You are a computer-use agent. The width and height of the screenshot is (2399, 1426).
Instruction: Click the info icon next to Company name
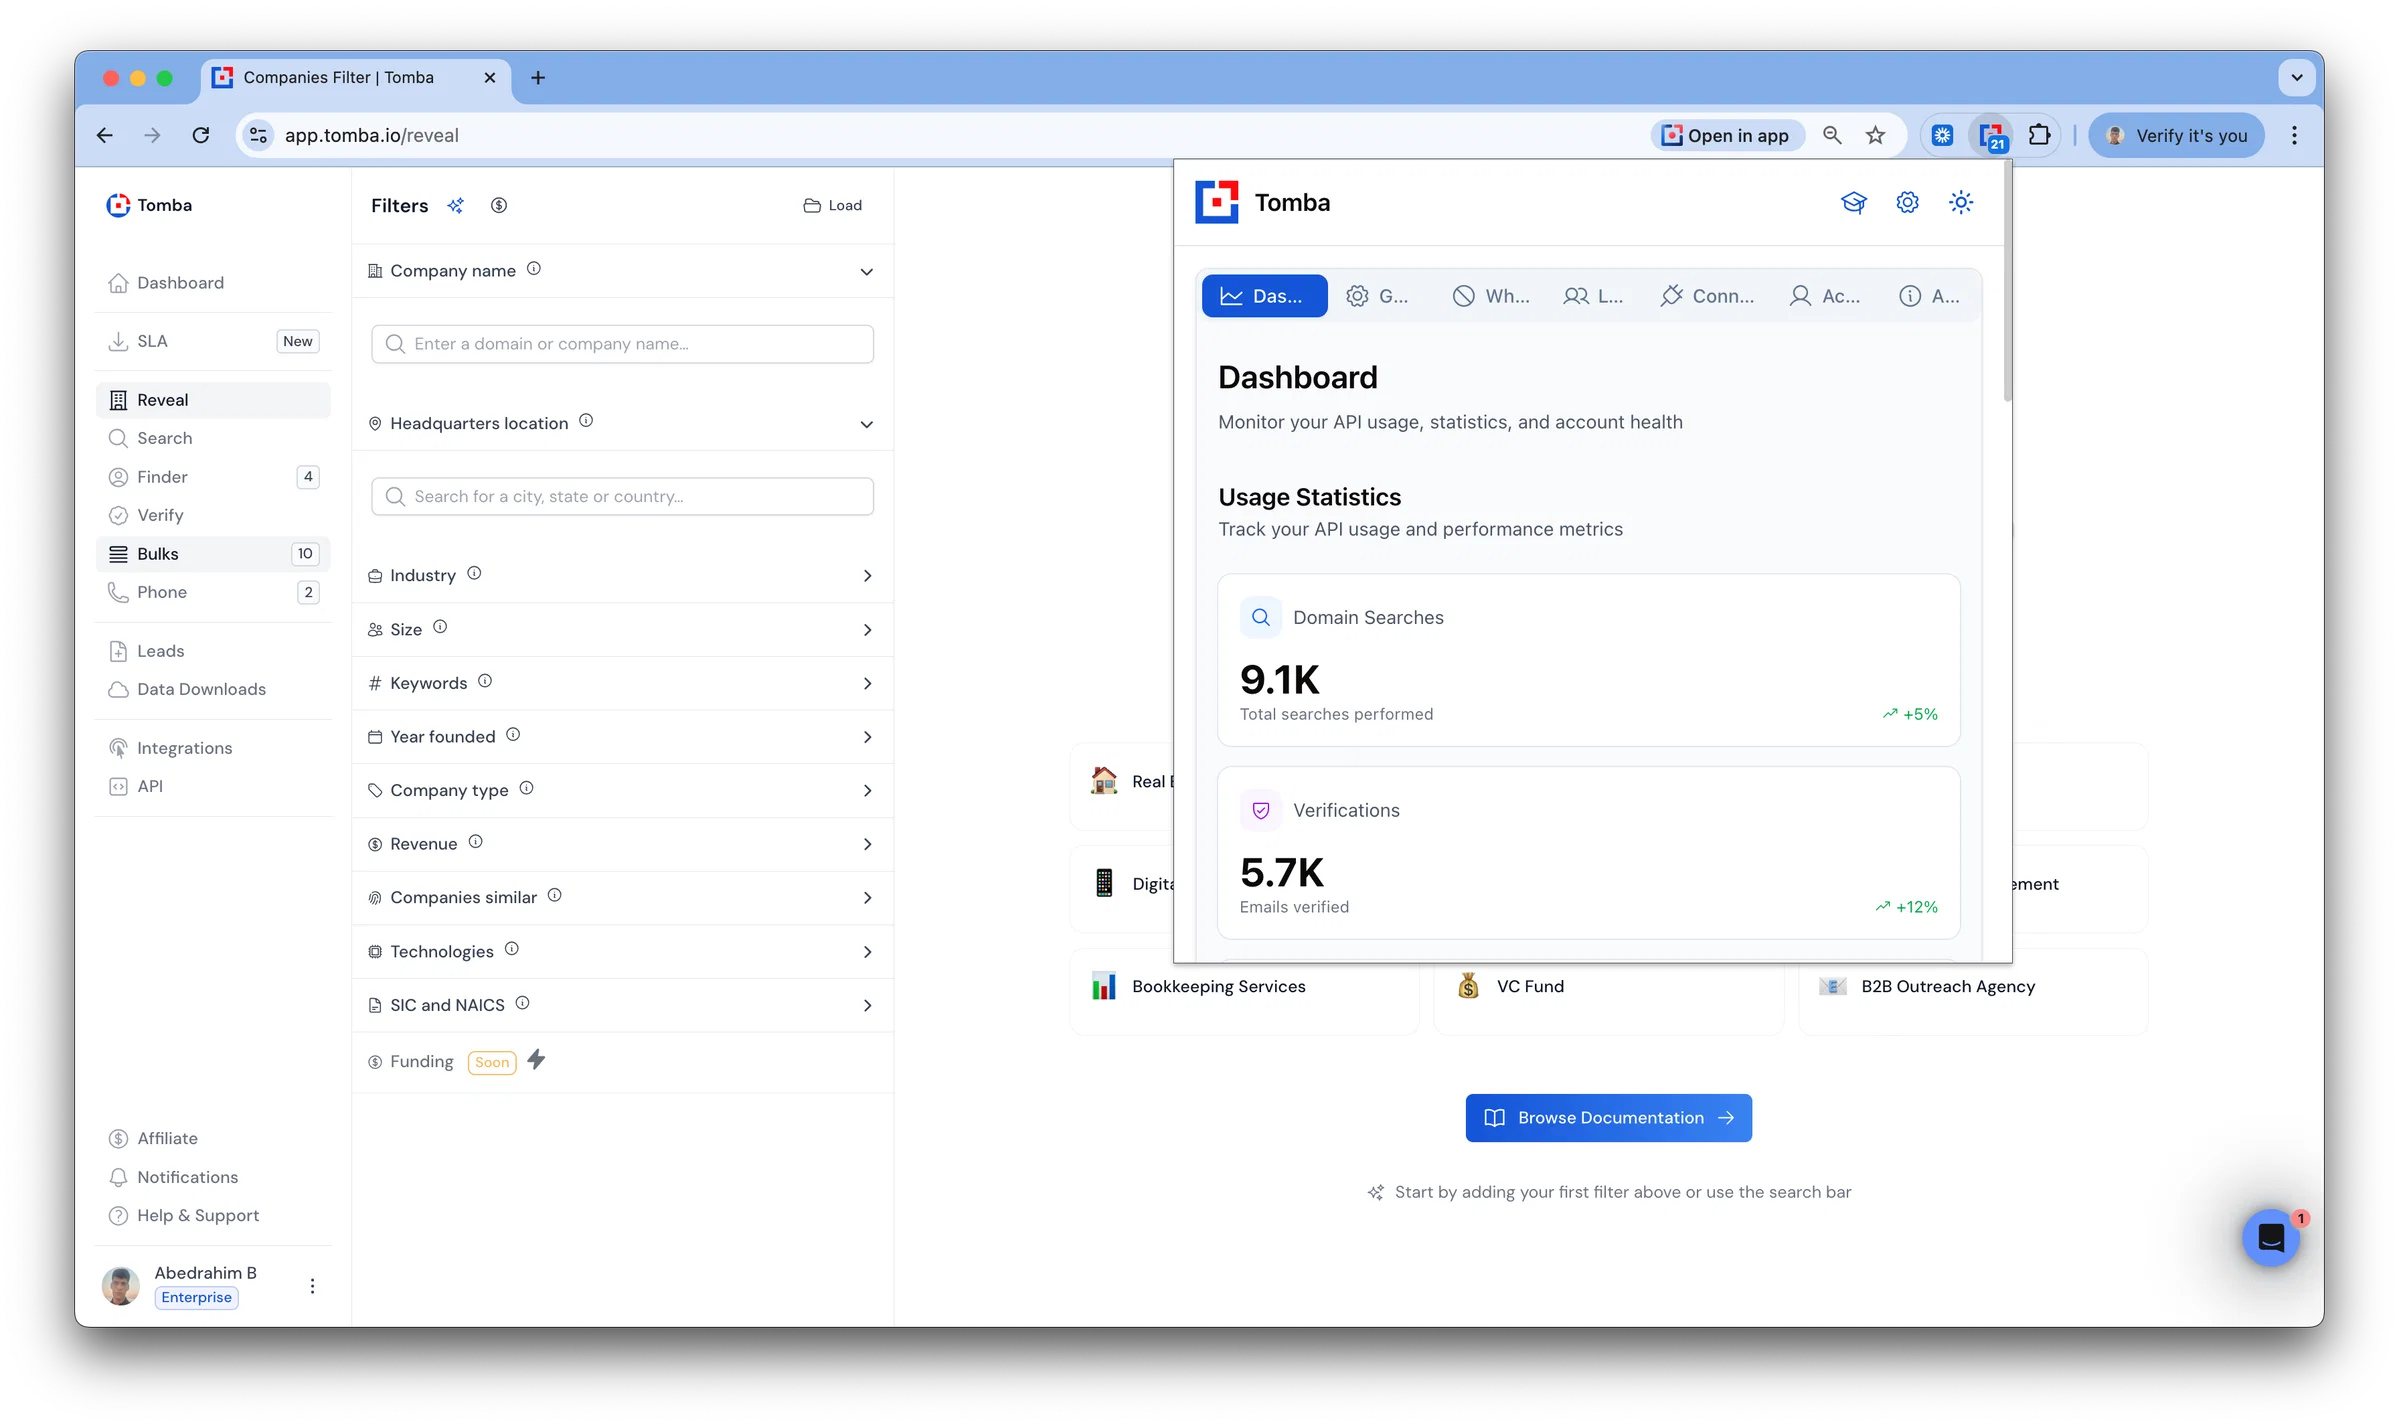(534, 269)
